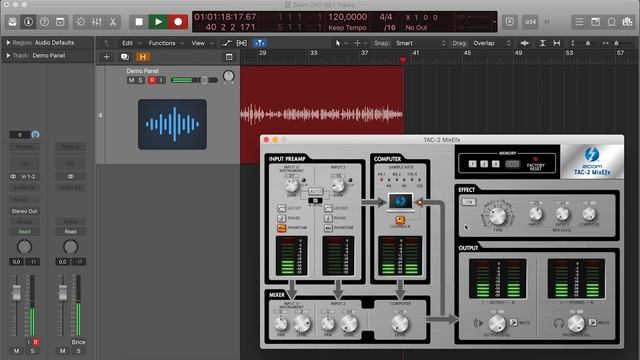
Task: Click the blue waveform track icon thumbnail
Action: coord(172,124)
